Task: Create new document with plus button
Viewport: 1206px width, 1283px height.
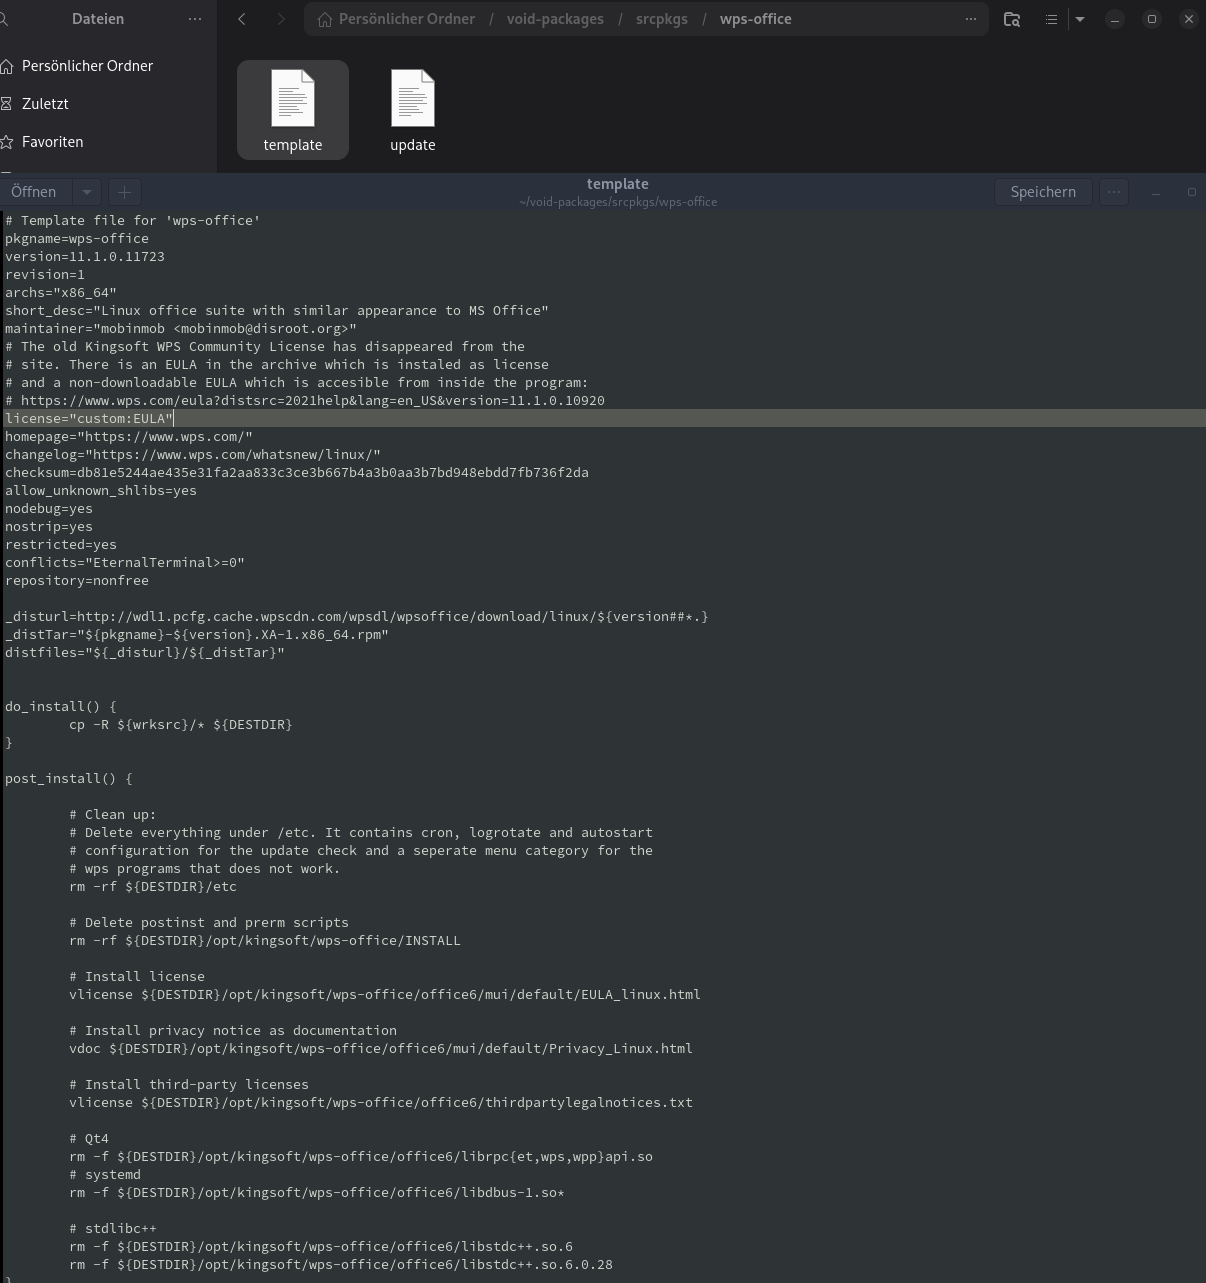Action: [x=124, y=192]
